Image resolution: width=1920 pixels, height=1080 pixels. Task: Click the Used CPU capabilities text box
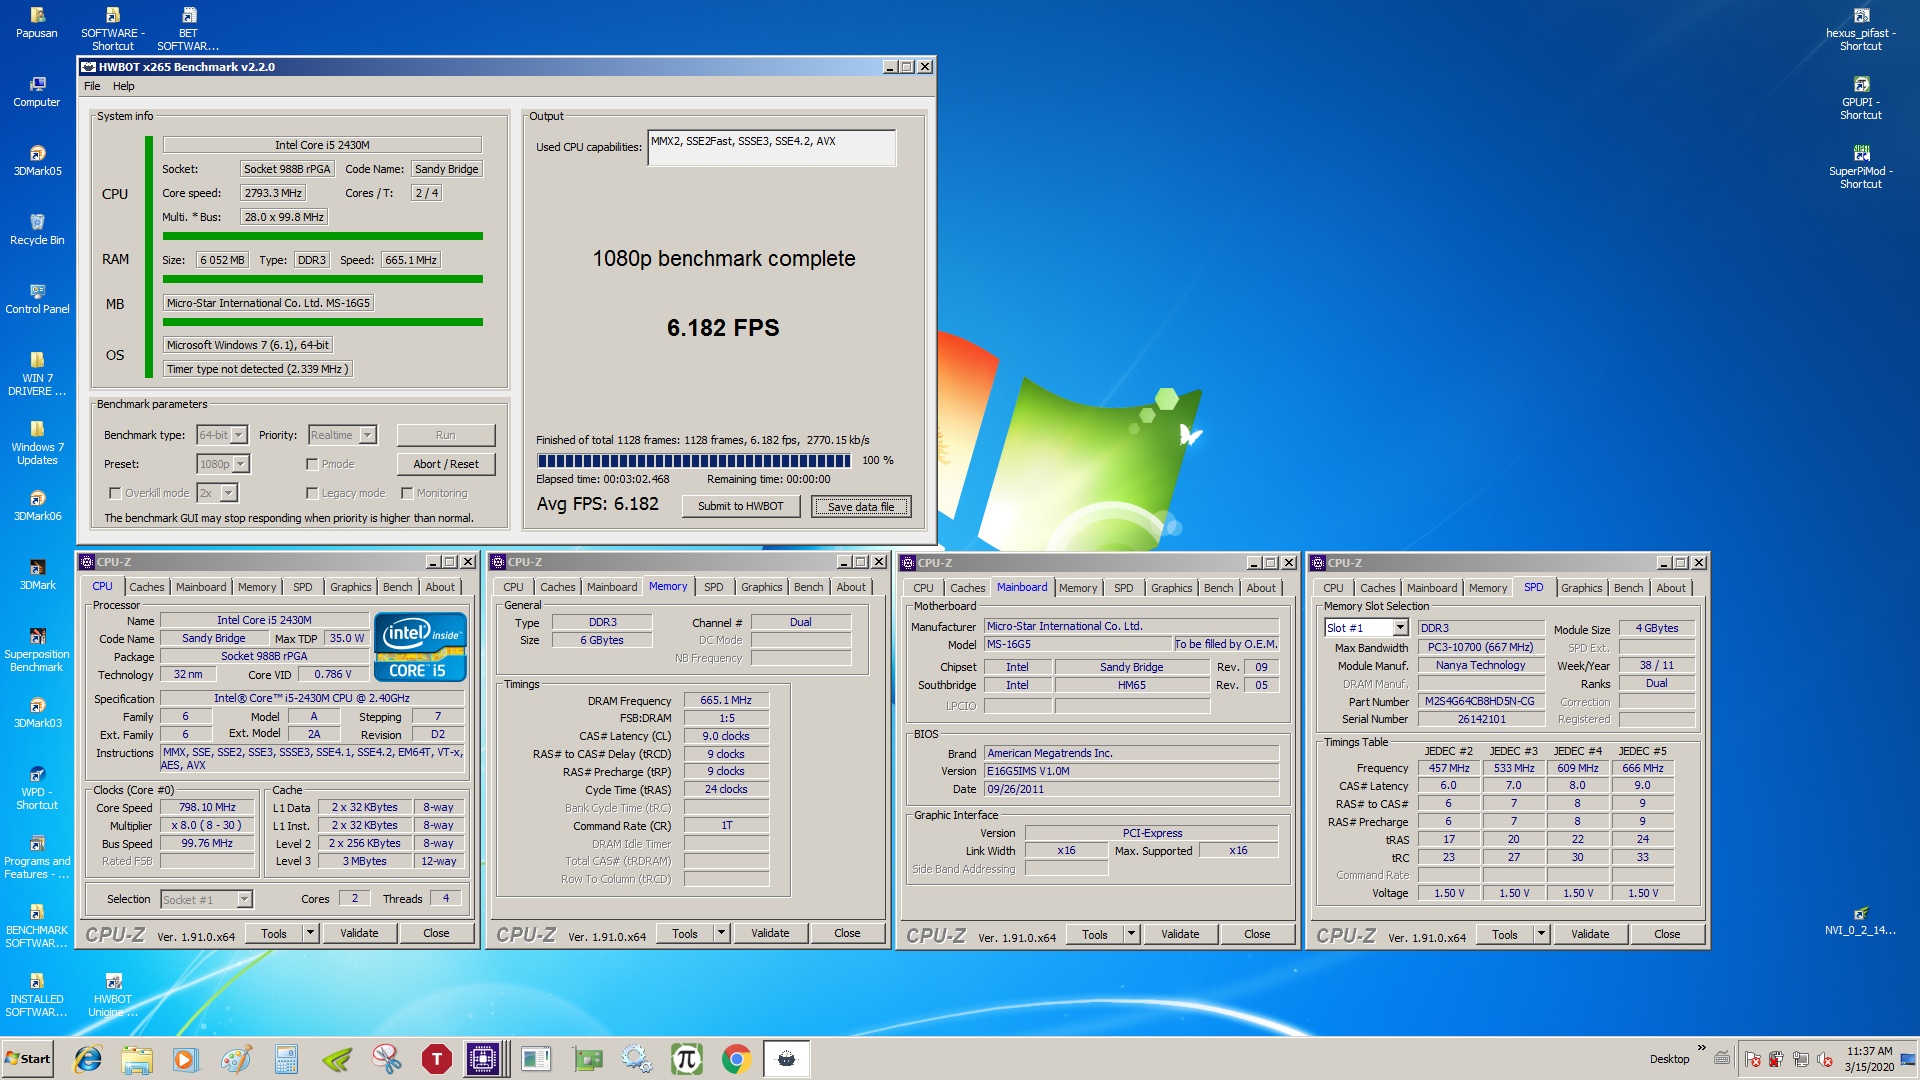pos(771,148)
